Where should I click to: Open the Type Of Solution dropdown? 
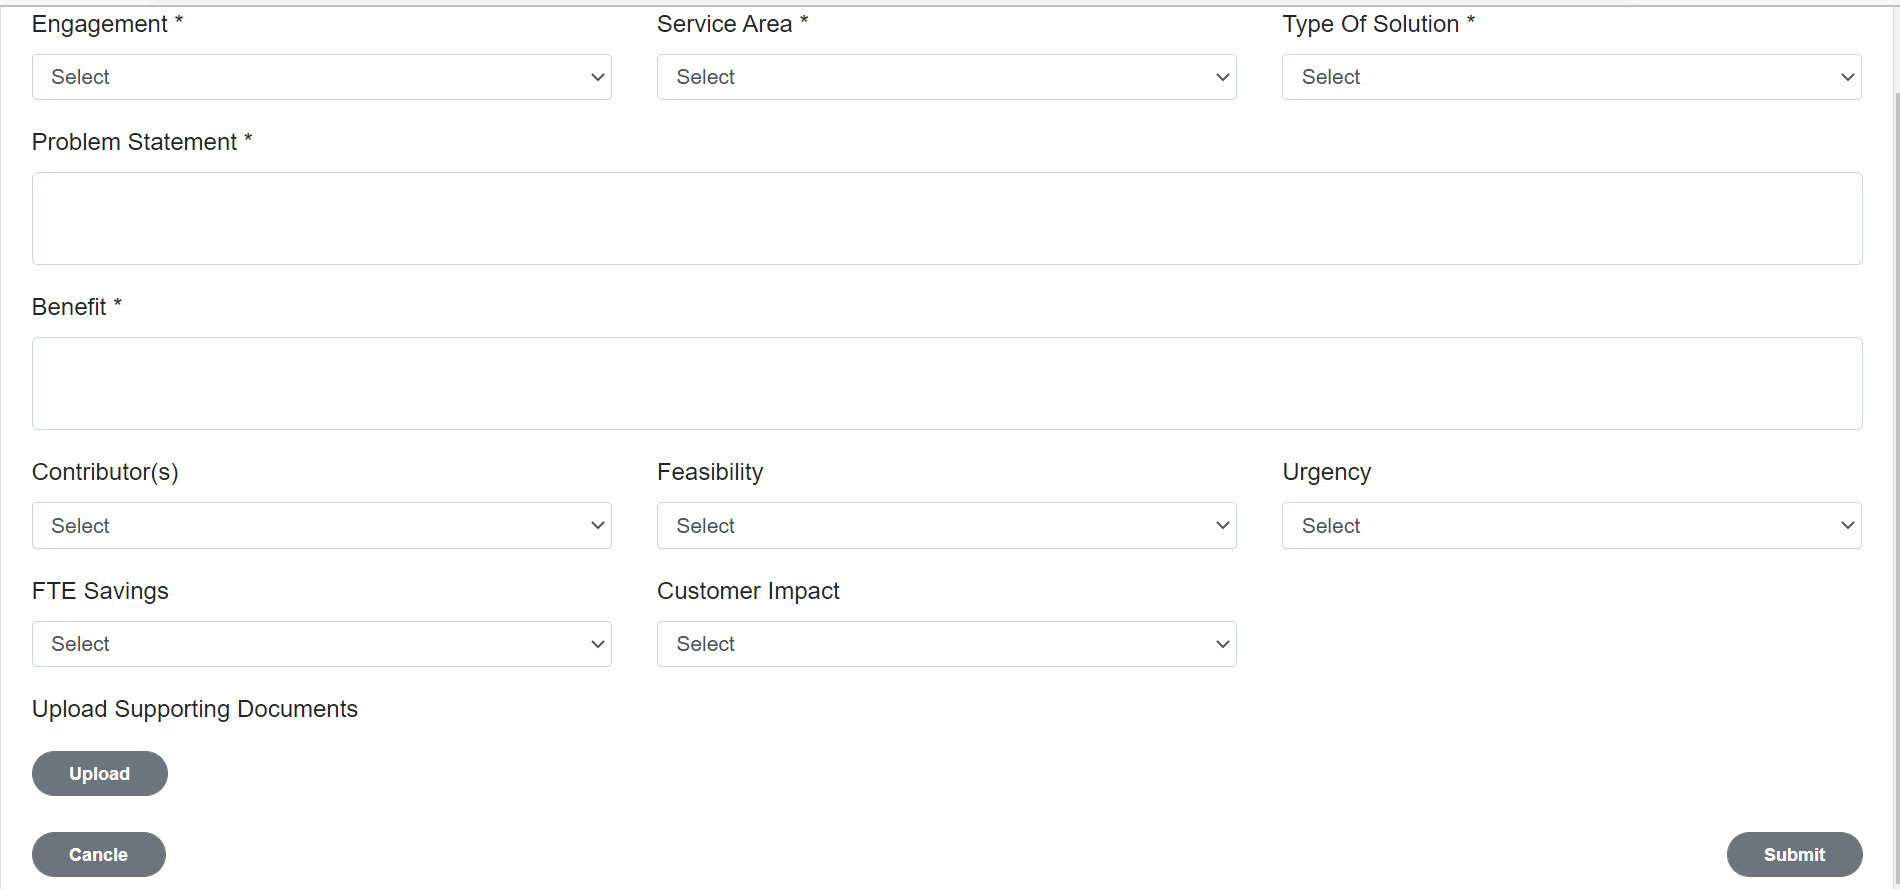[x=1570, y=77]
